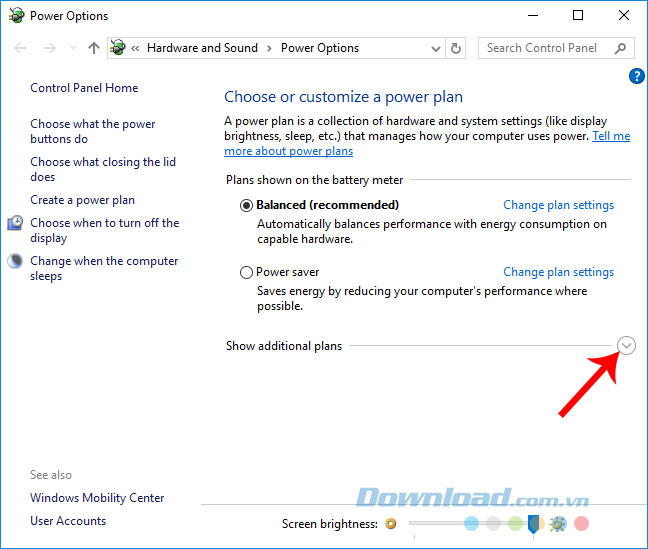This screenshot has width=648, height=549.
Task: Click the dim brightness sun icon
Action: coord(391,524)
